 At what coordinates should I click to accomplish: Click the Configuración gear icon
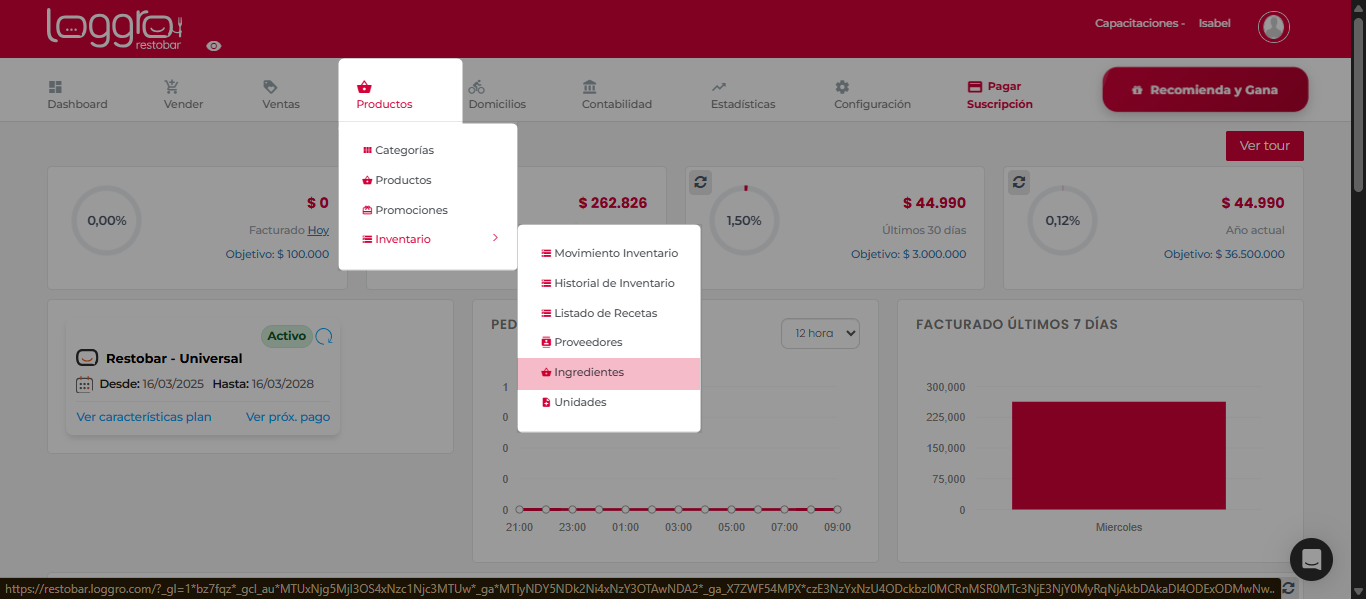[x=842, y=87]
